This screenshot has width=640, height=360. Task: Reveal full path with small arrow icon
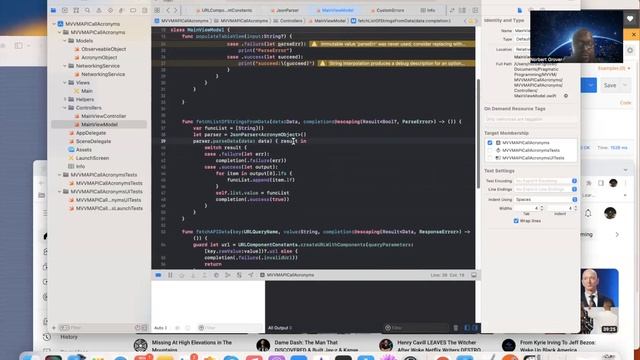(x=566, y=96)
